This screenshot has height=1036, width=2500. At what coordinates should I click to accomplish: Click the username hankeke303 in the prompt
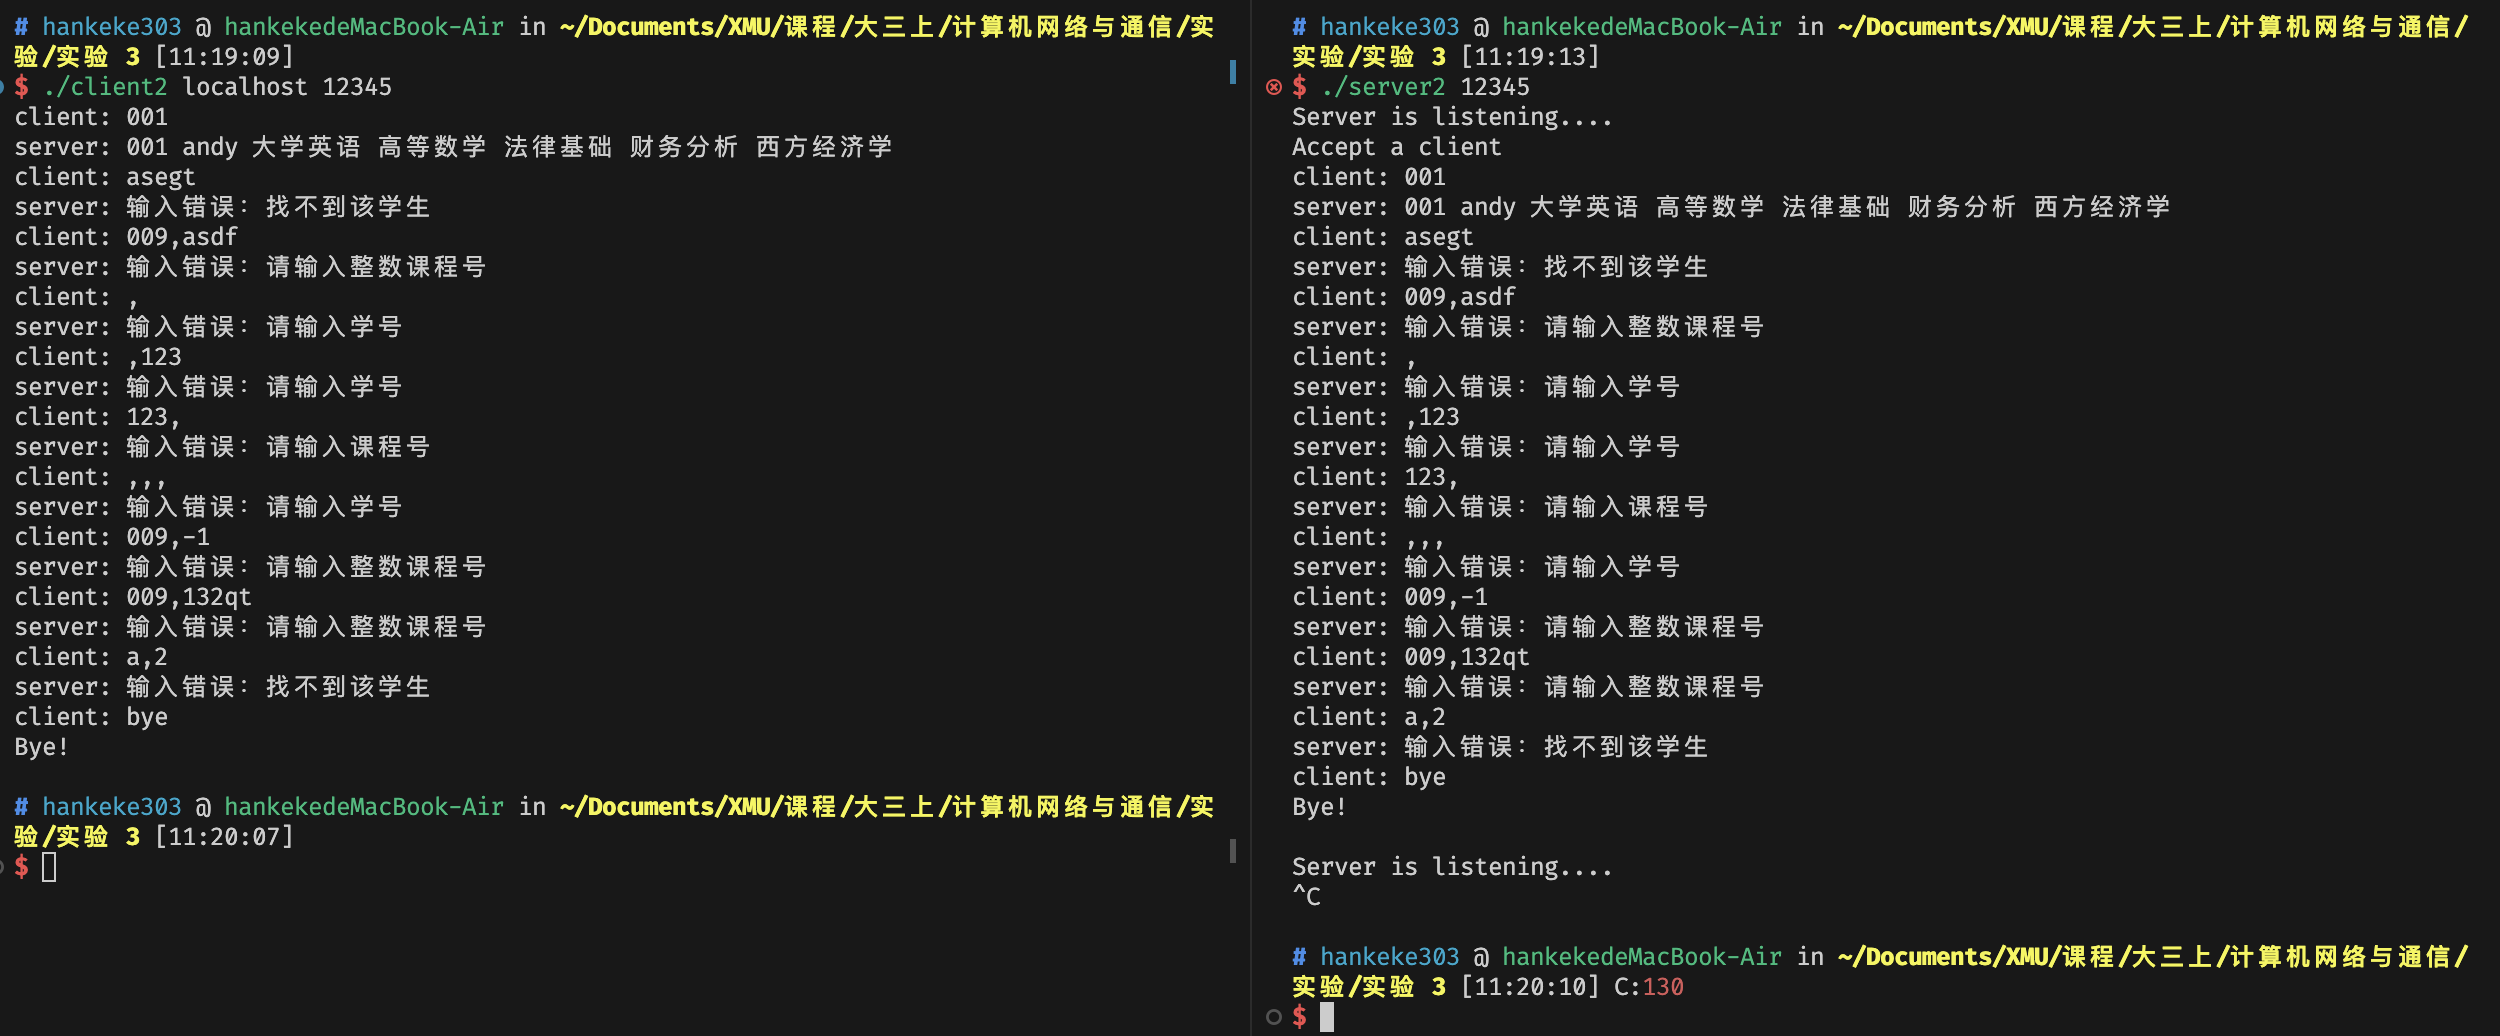pos(110,26)
